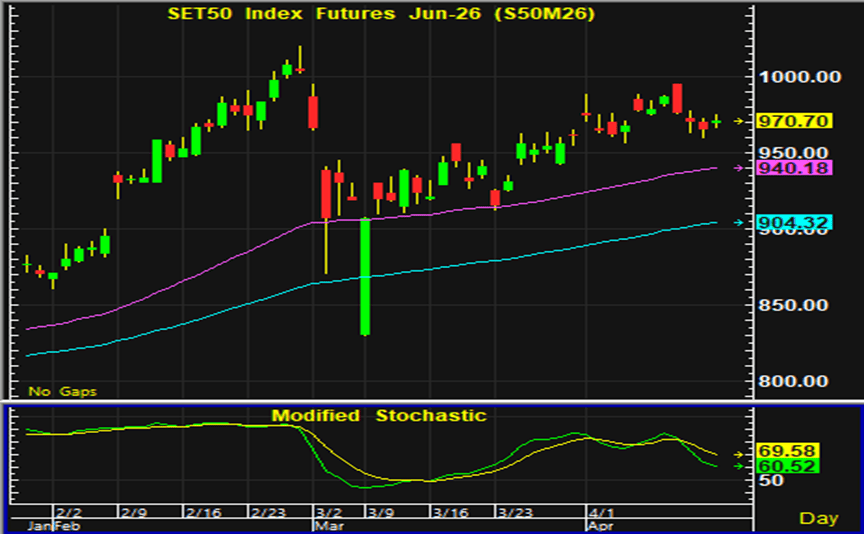Click the cyan arrow beside 904.32 label
This screenshot has width=864, height=534.
[x=739, y=222]
